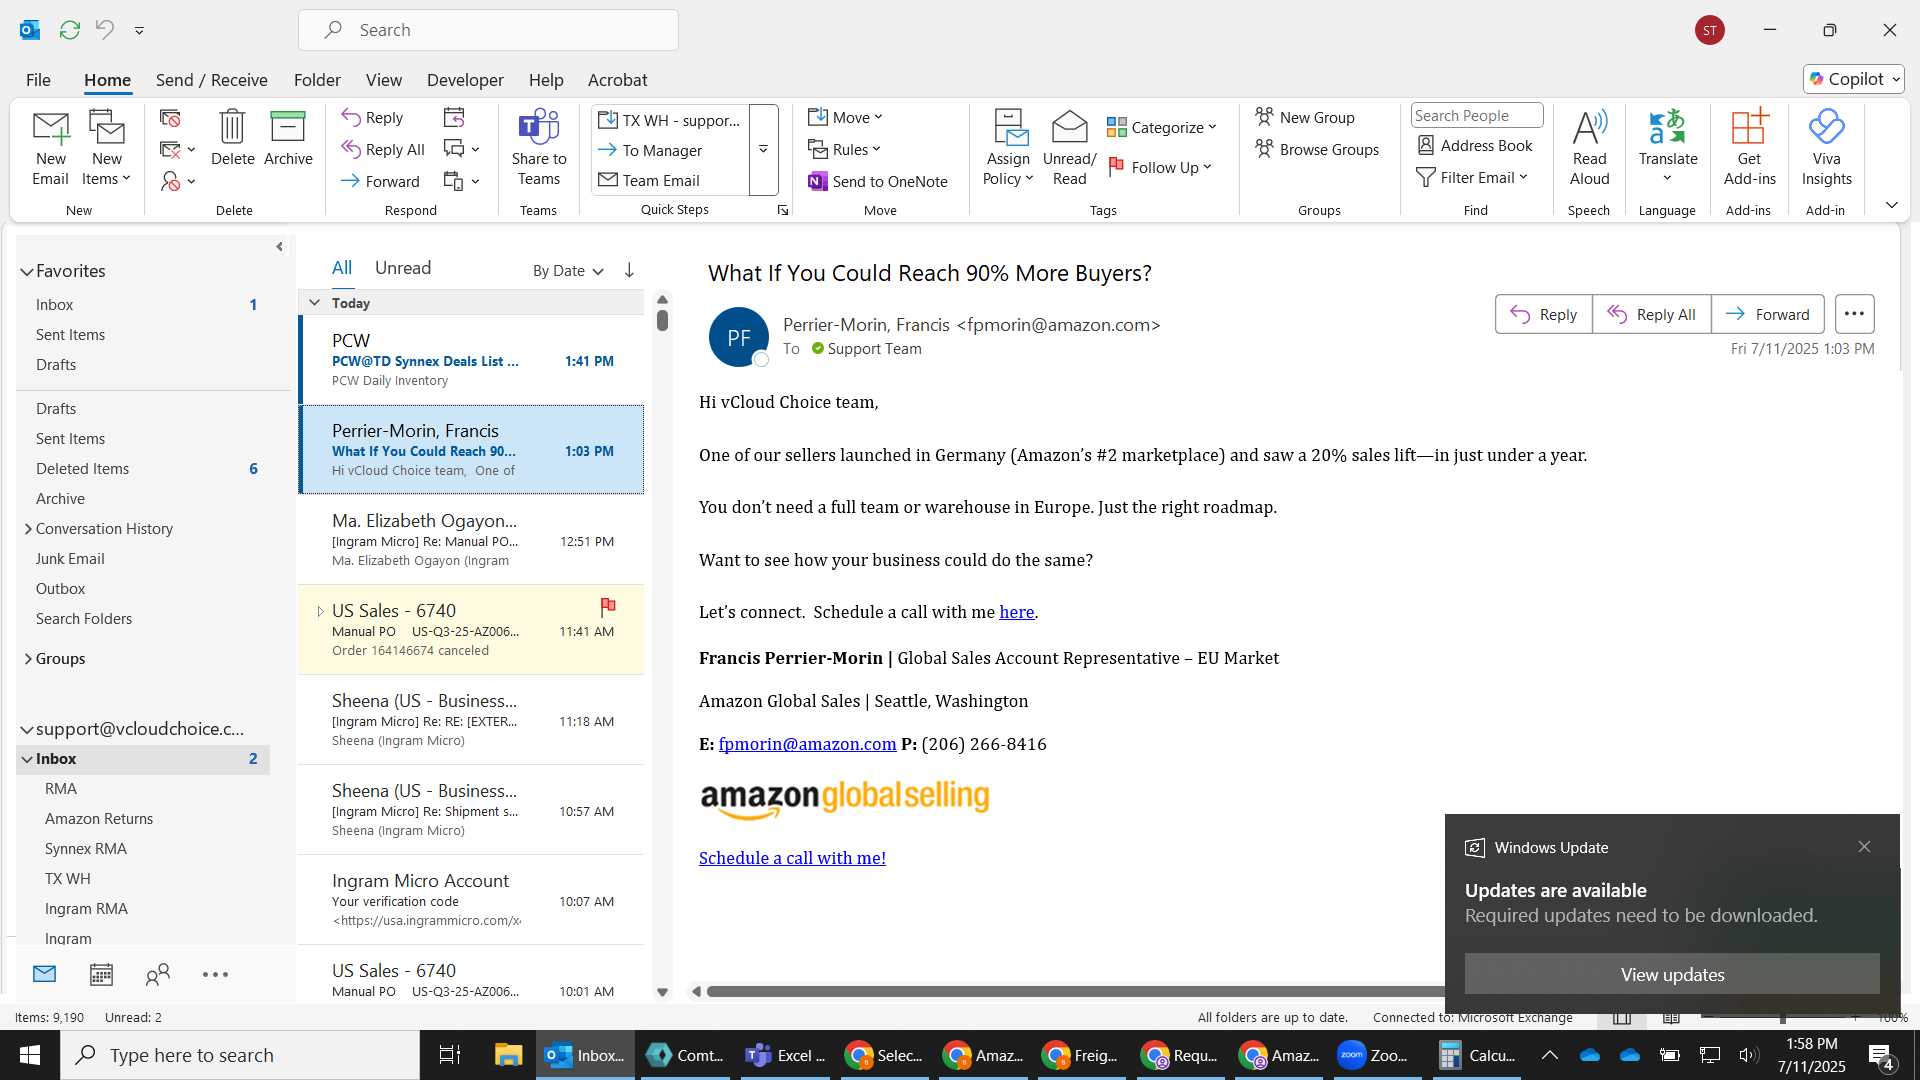
Task: Click the Assign Policy icon
Action: click(1010, 127)
